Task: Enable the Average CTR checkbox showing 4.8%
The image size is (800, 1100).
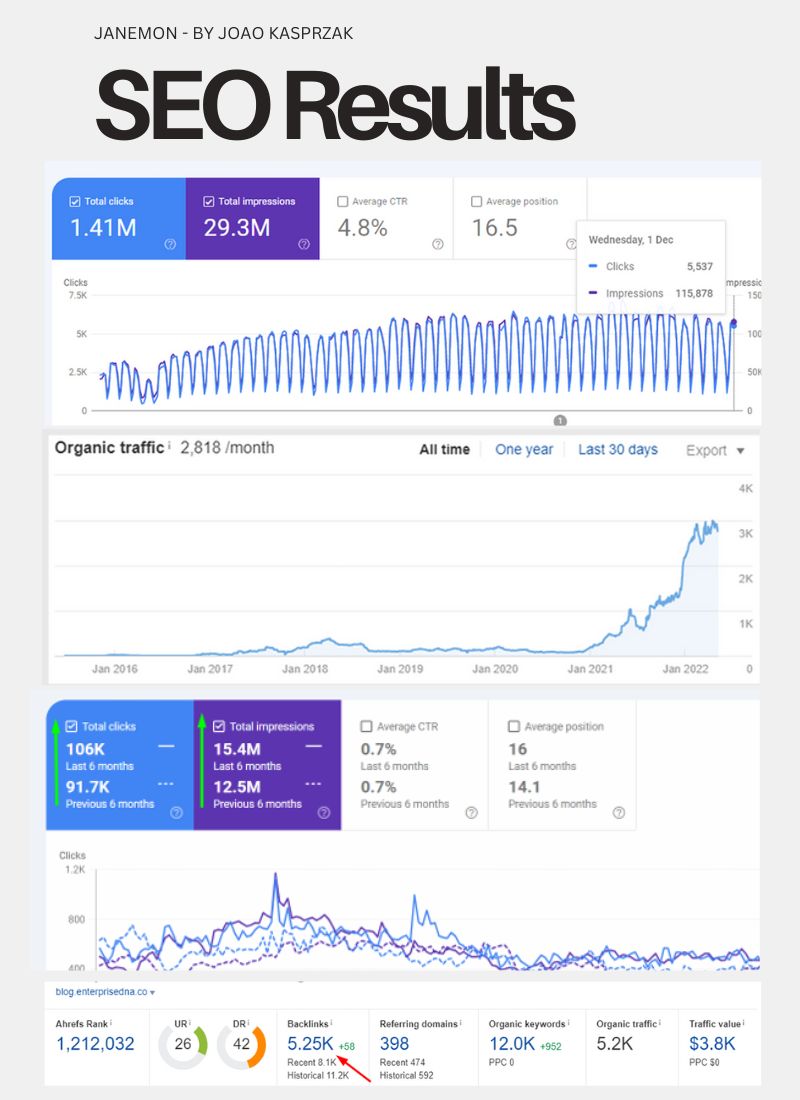Action: point(344,202)
